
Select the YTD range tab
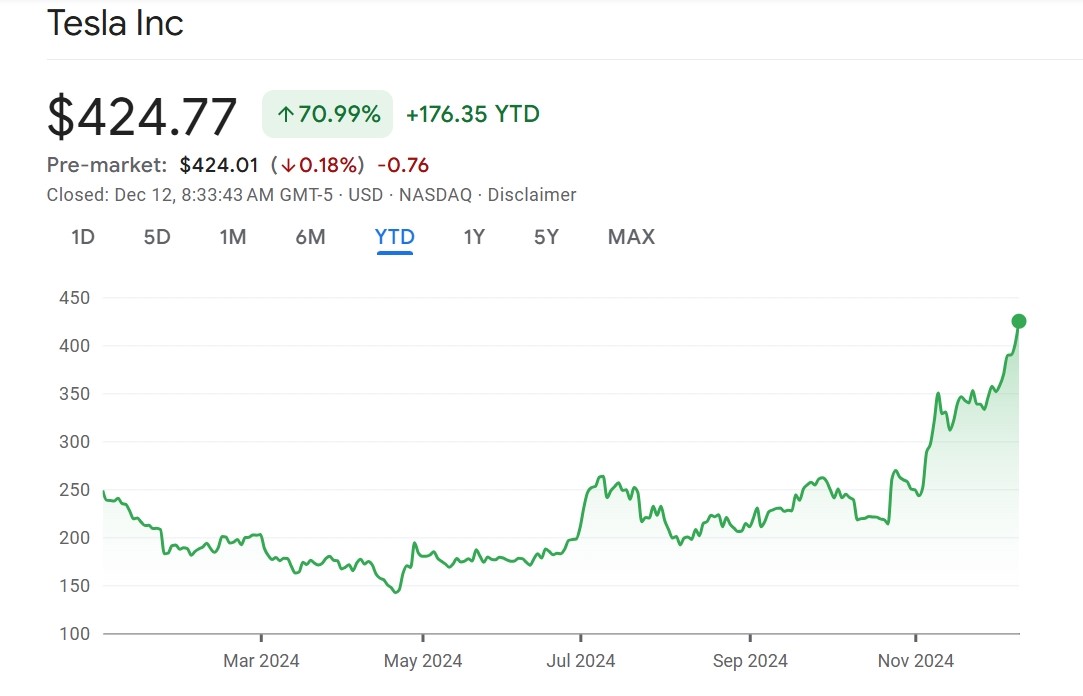(394, 237)
